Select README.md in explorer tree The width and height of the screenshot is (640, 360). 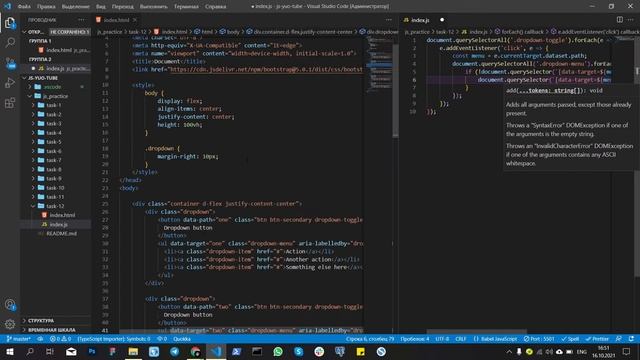(x=56, y=233)
